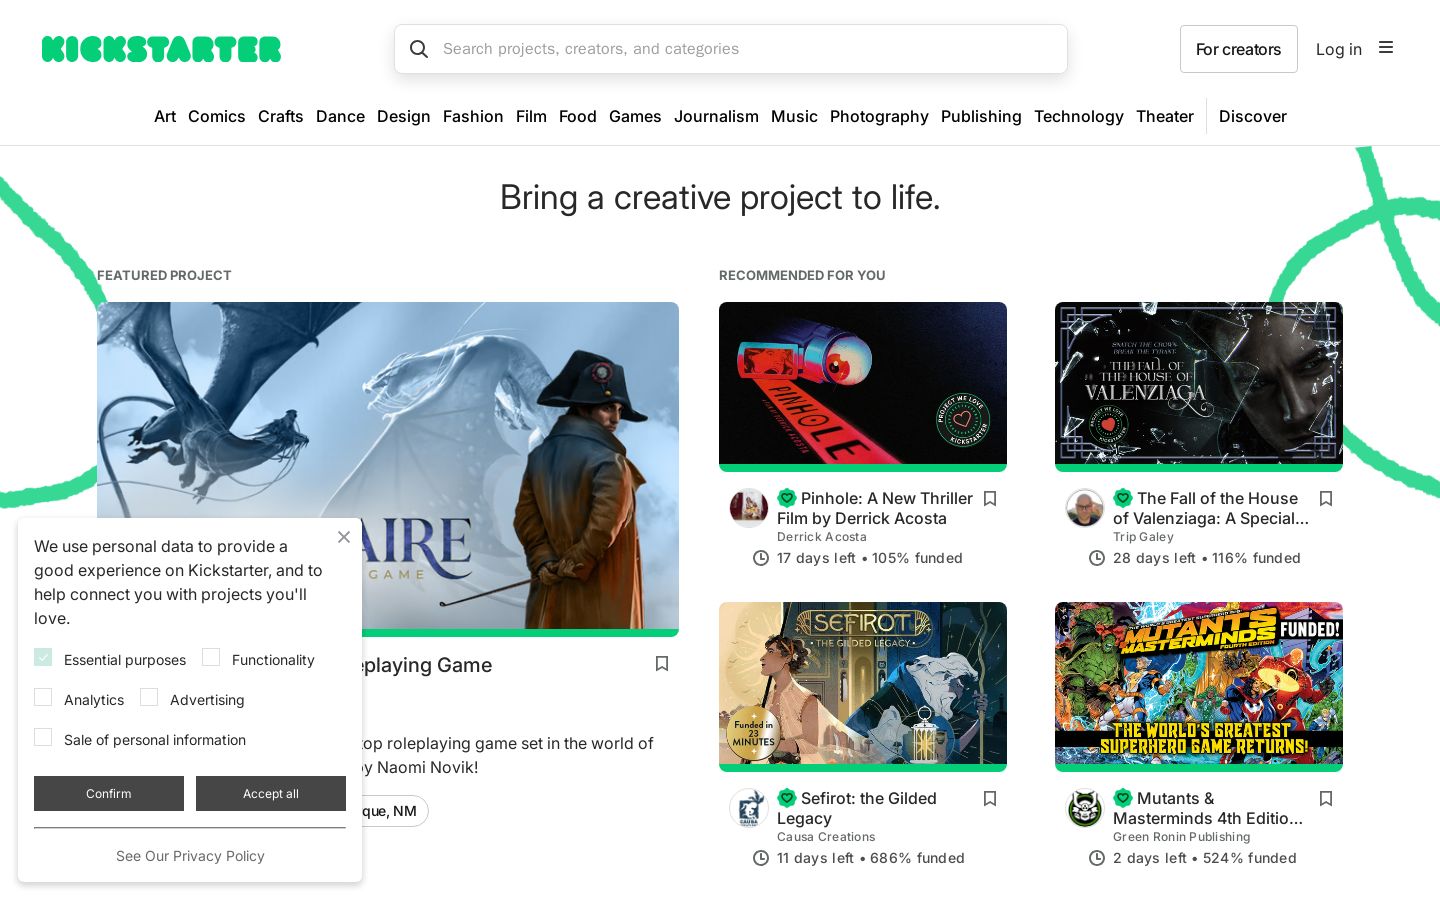Click the clock icon beside 2 days left
Viewport: 1440px width, 900px height.
(x=1097, y=858)
